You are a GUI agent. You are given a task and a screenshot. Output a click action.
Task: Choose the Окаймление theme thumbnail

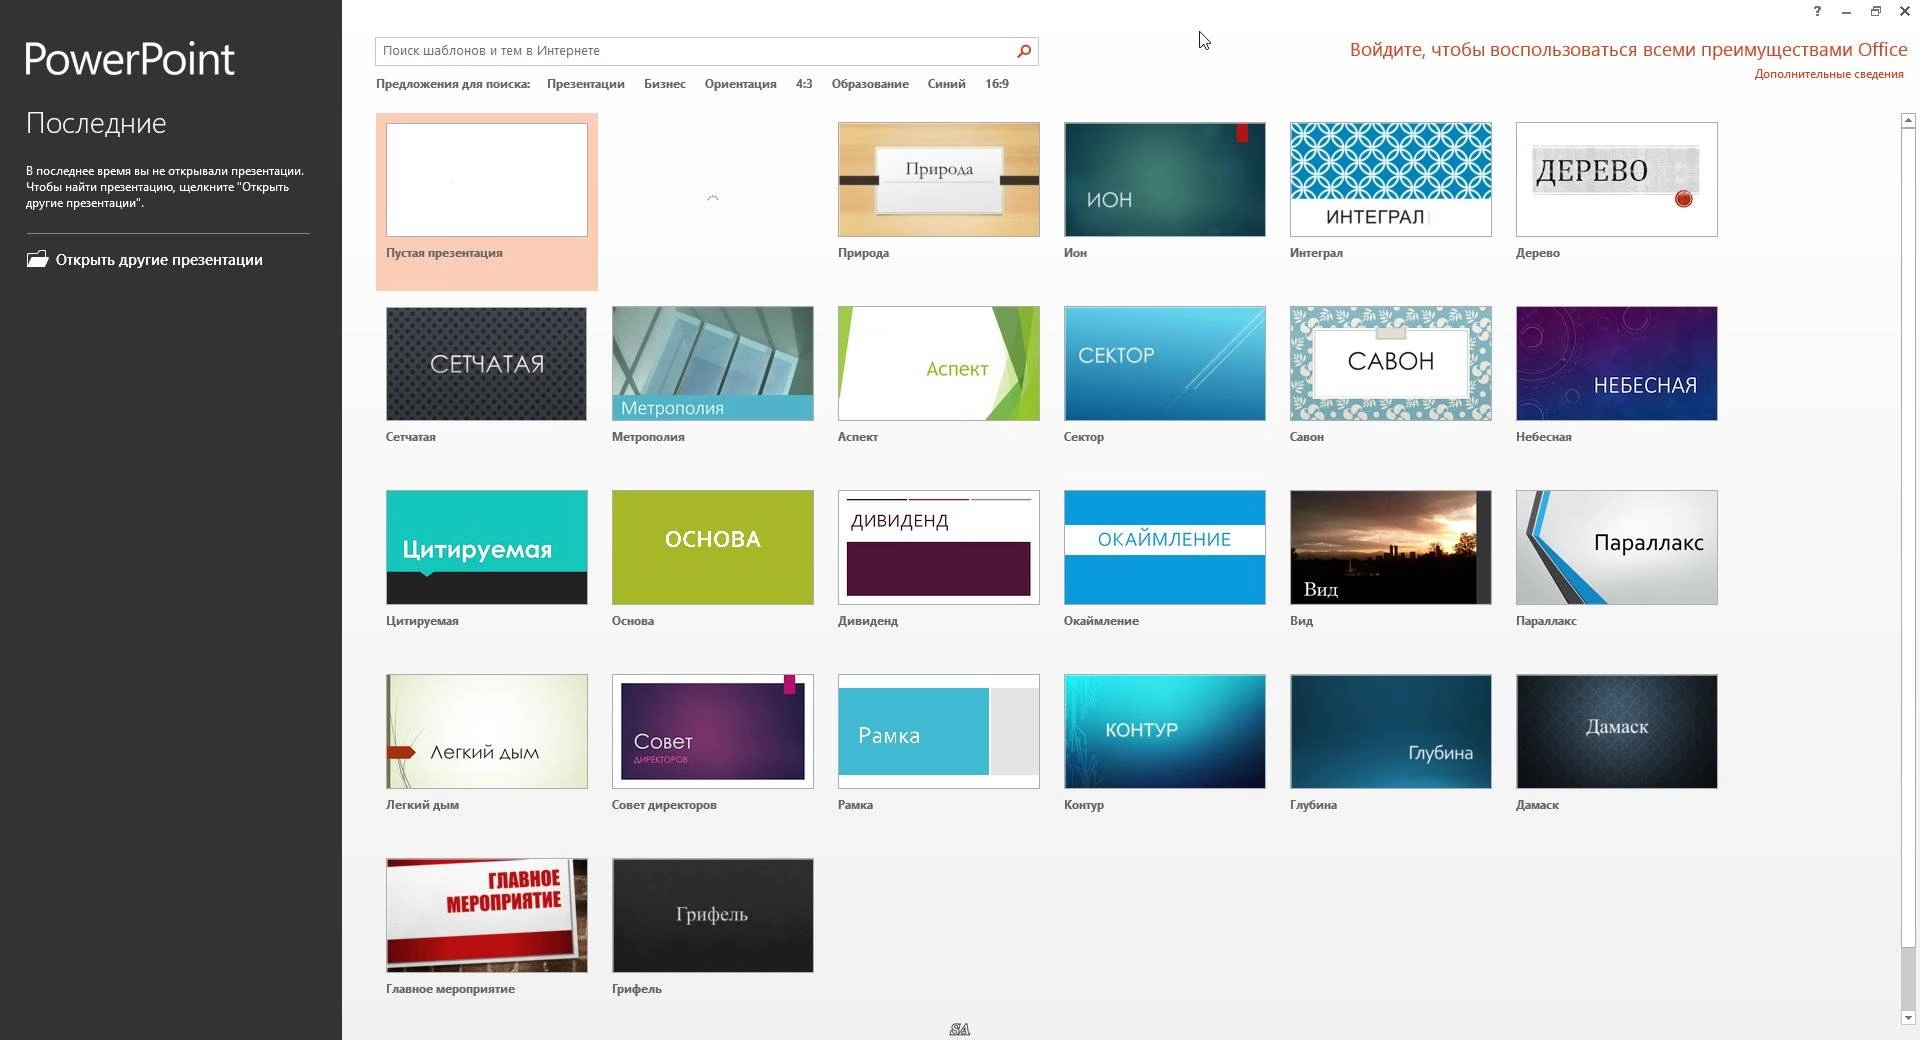pos(1165,548)
